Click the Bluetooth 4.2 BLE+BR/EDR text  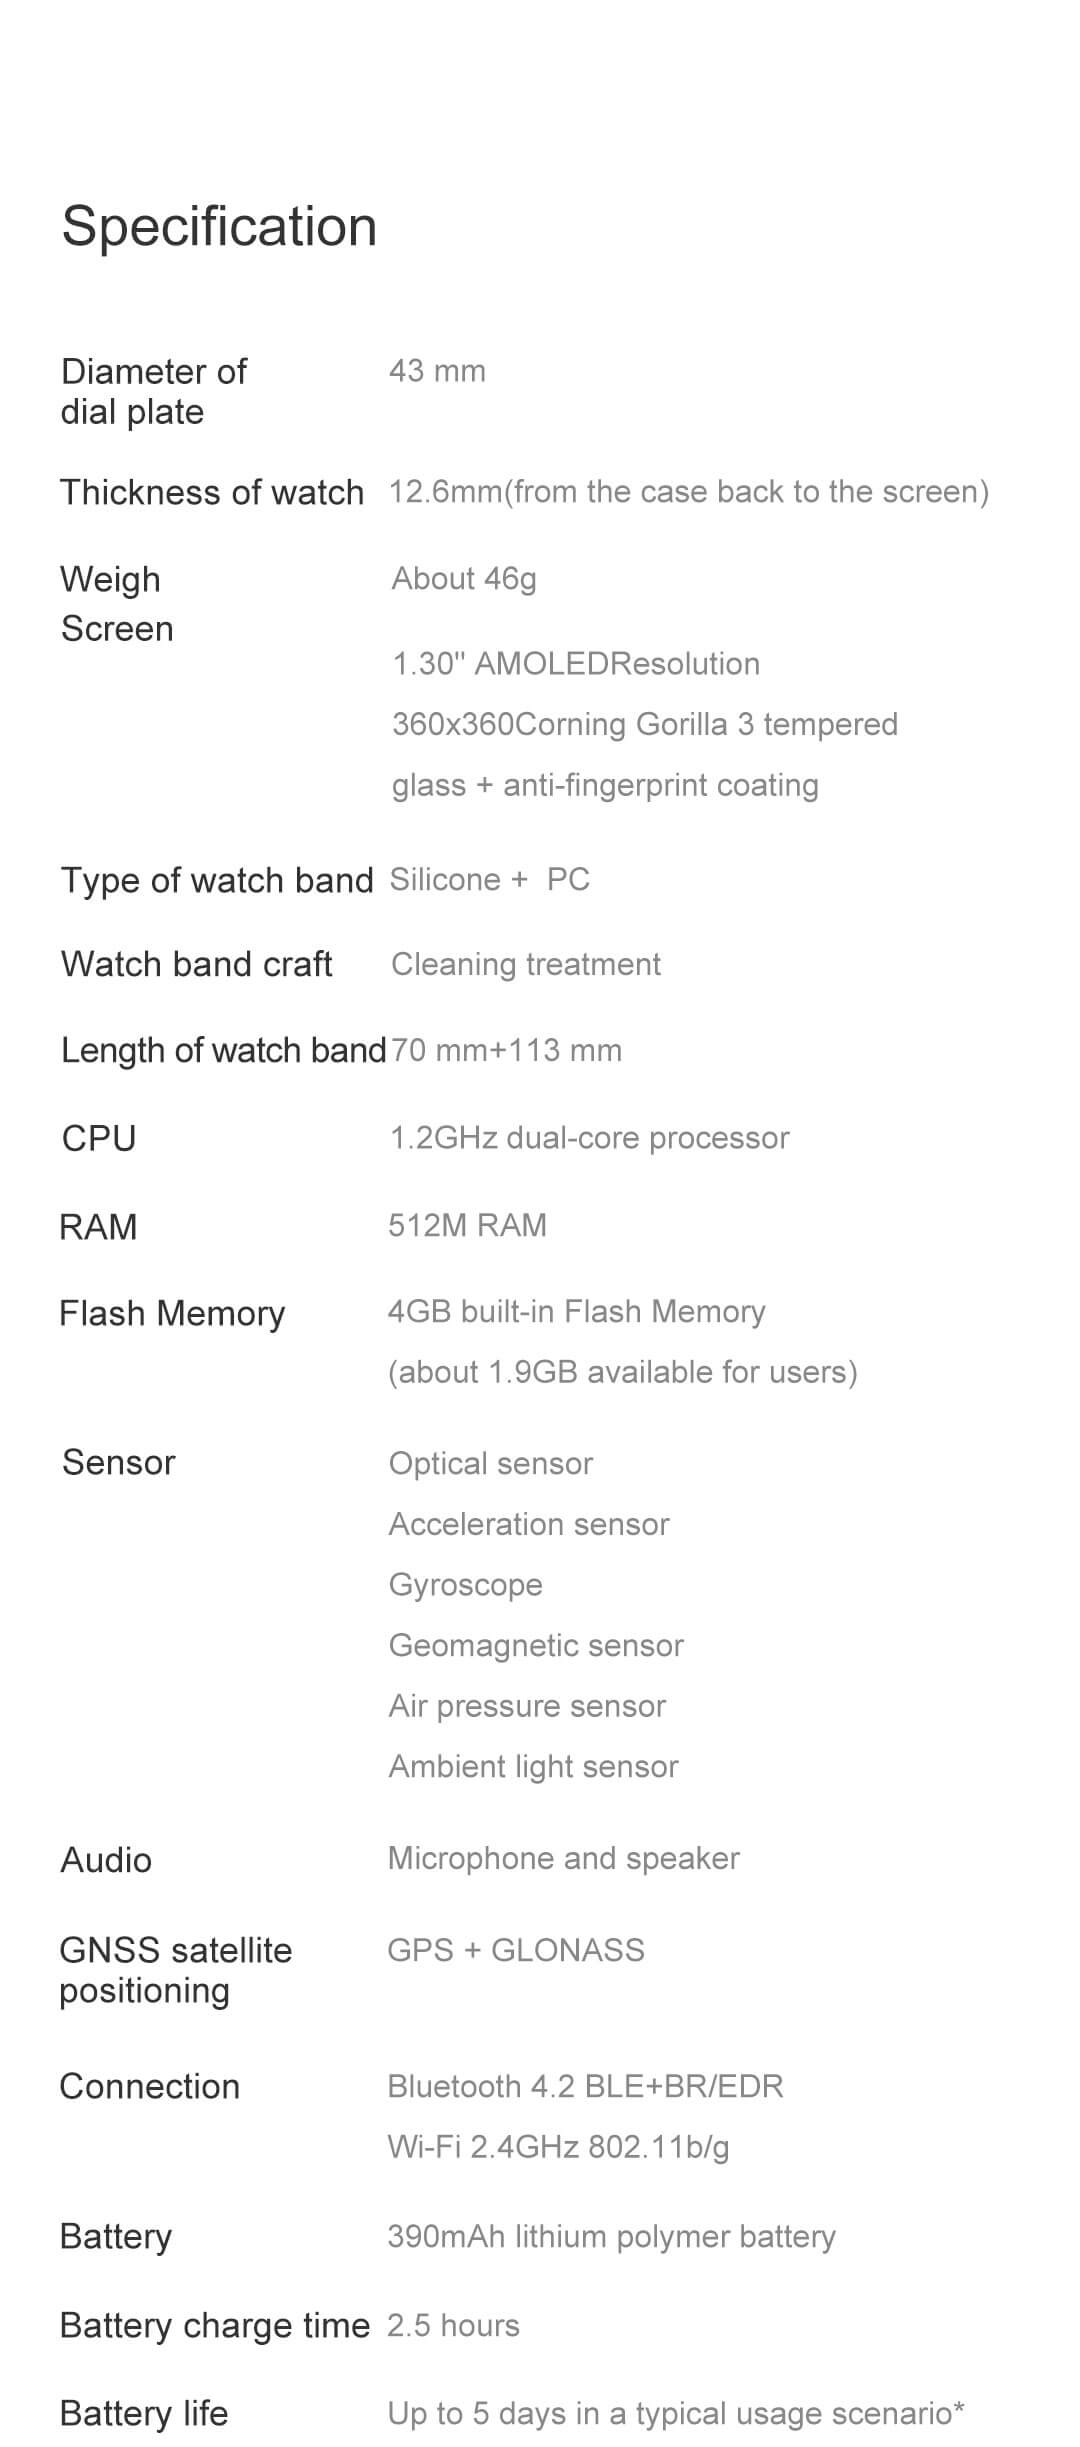tap(586, 2086)
